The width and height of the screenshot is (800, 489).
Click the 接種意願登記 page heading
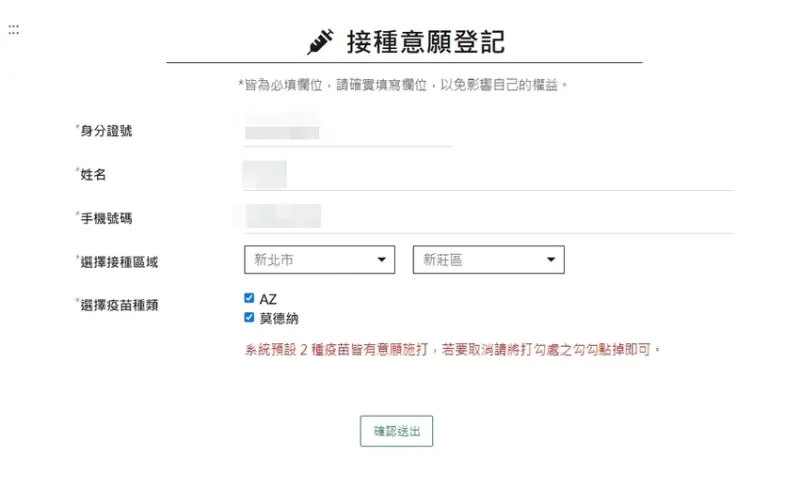[x=425, y=42]
